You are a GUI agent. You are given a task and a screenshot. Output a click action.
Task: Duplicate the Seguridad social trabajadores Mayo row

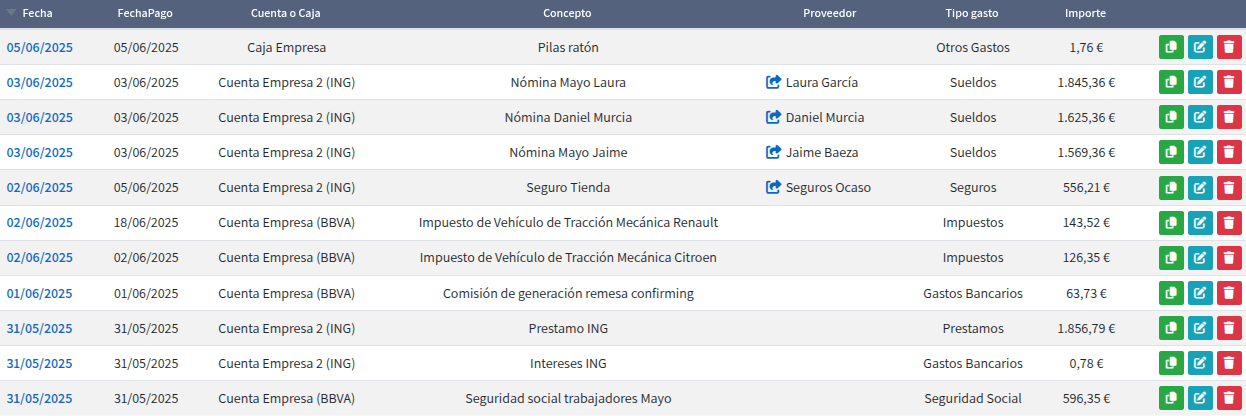coord(1171,399)
